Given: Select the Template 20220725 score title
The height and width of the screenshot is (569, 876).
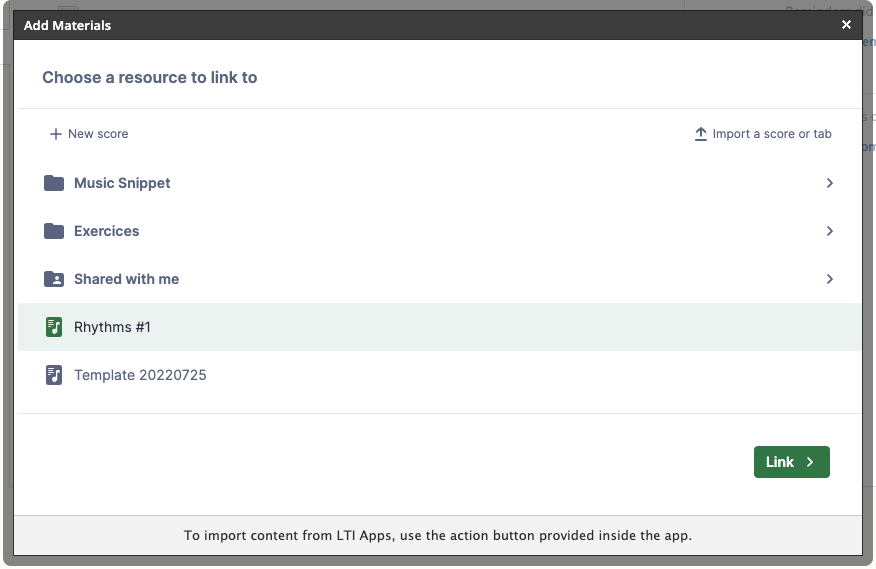Looking at the screenshot, I should click(140, 375).
